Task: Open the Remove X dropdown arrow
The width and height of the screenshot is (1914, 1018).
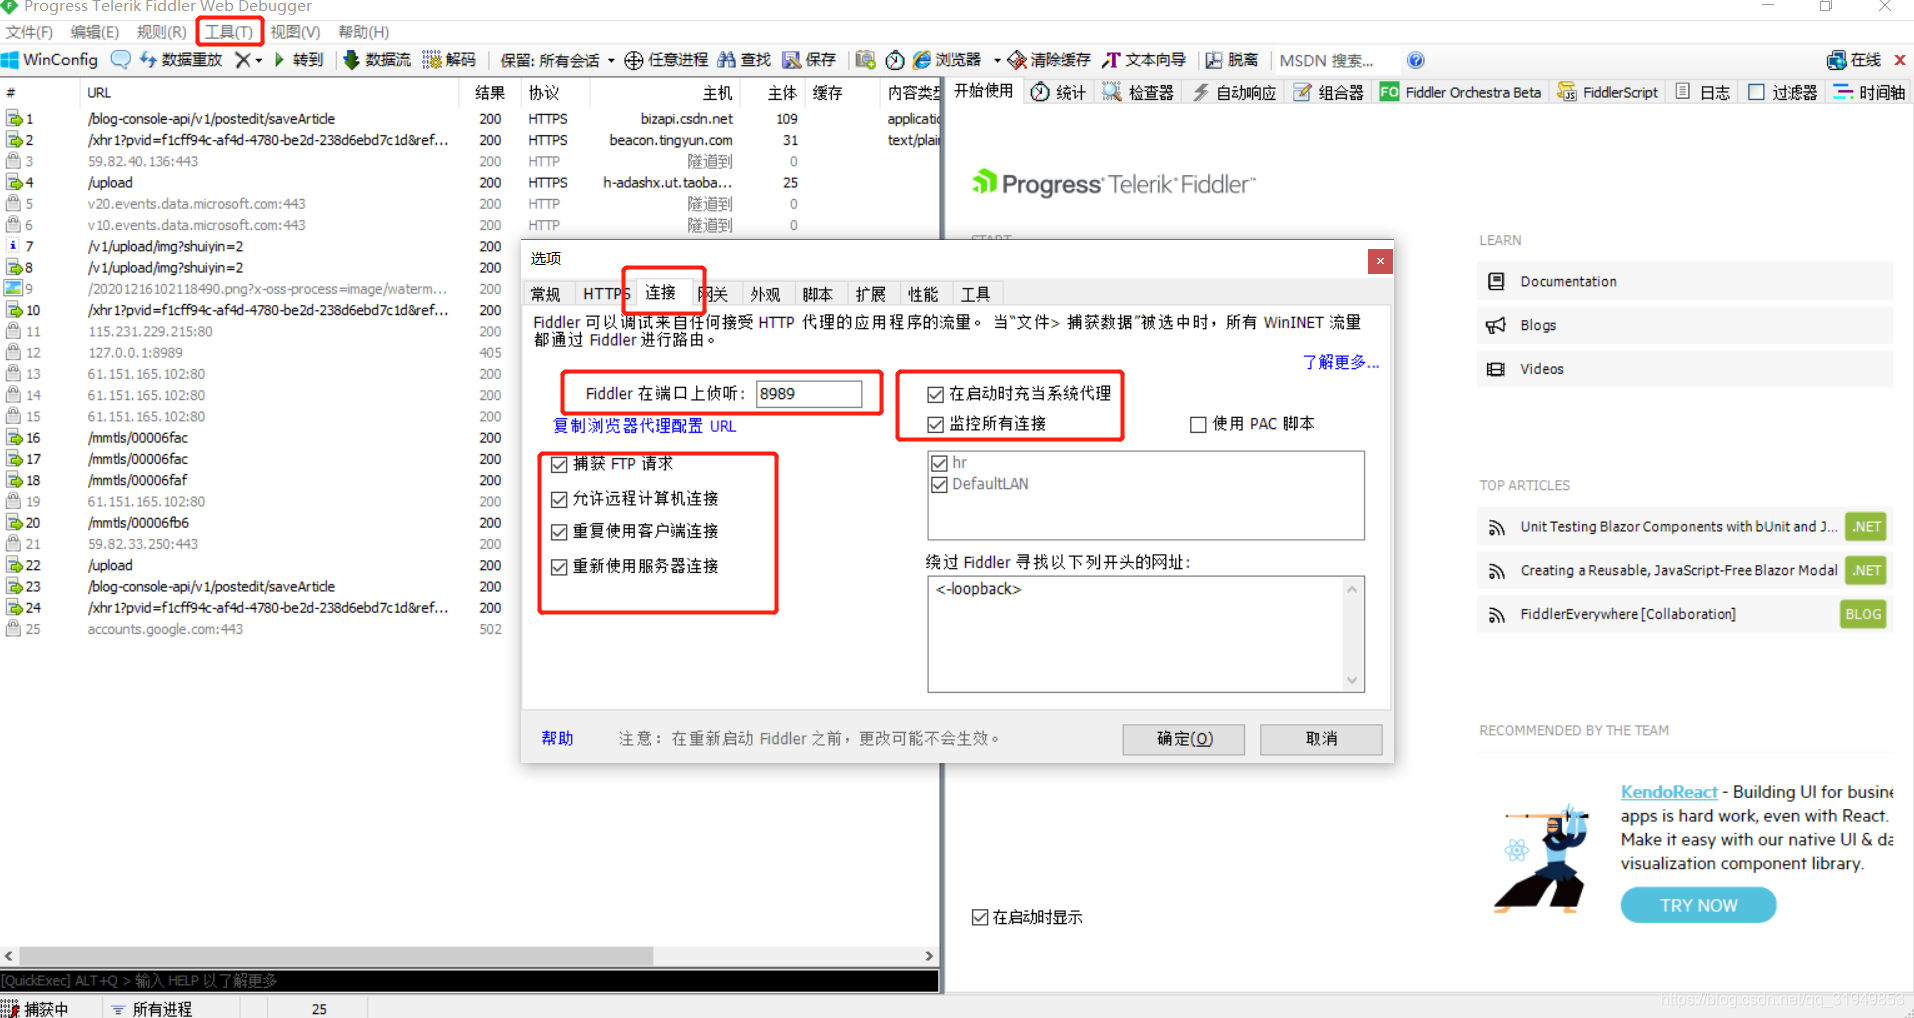Action: point(259,60)
